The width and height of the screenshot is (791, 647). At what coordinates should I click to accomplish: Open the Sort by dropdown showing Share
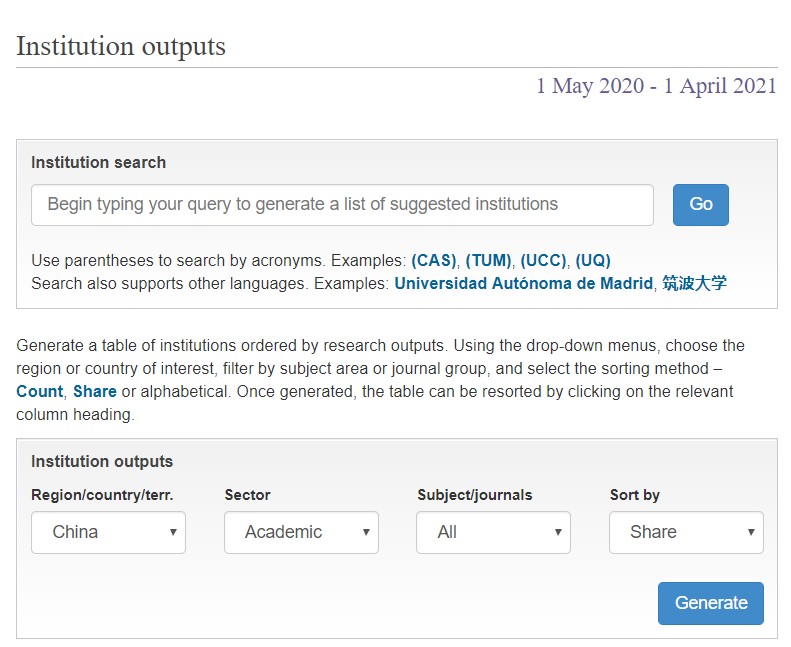[x=686, y=532]
